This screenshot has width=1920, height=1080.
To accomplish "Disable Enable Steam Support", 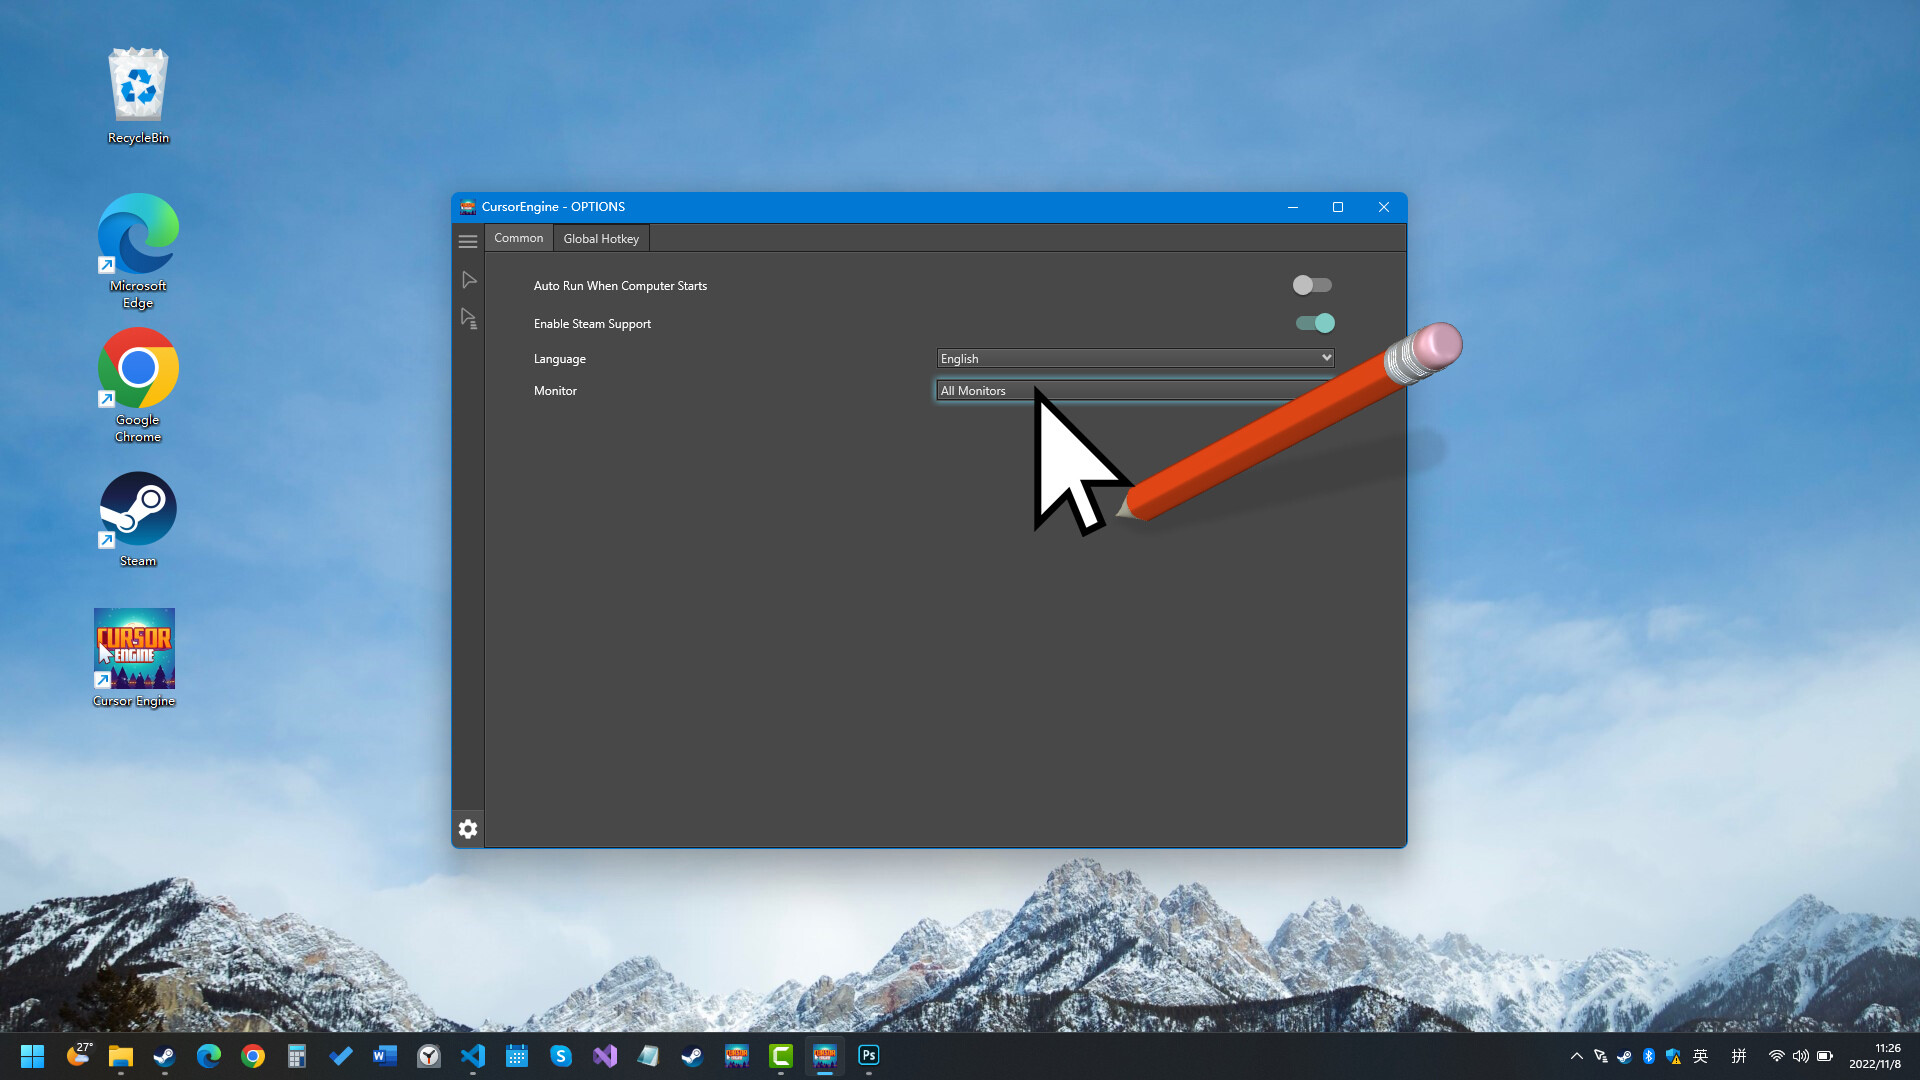I will (1317, 323).
